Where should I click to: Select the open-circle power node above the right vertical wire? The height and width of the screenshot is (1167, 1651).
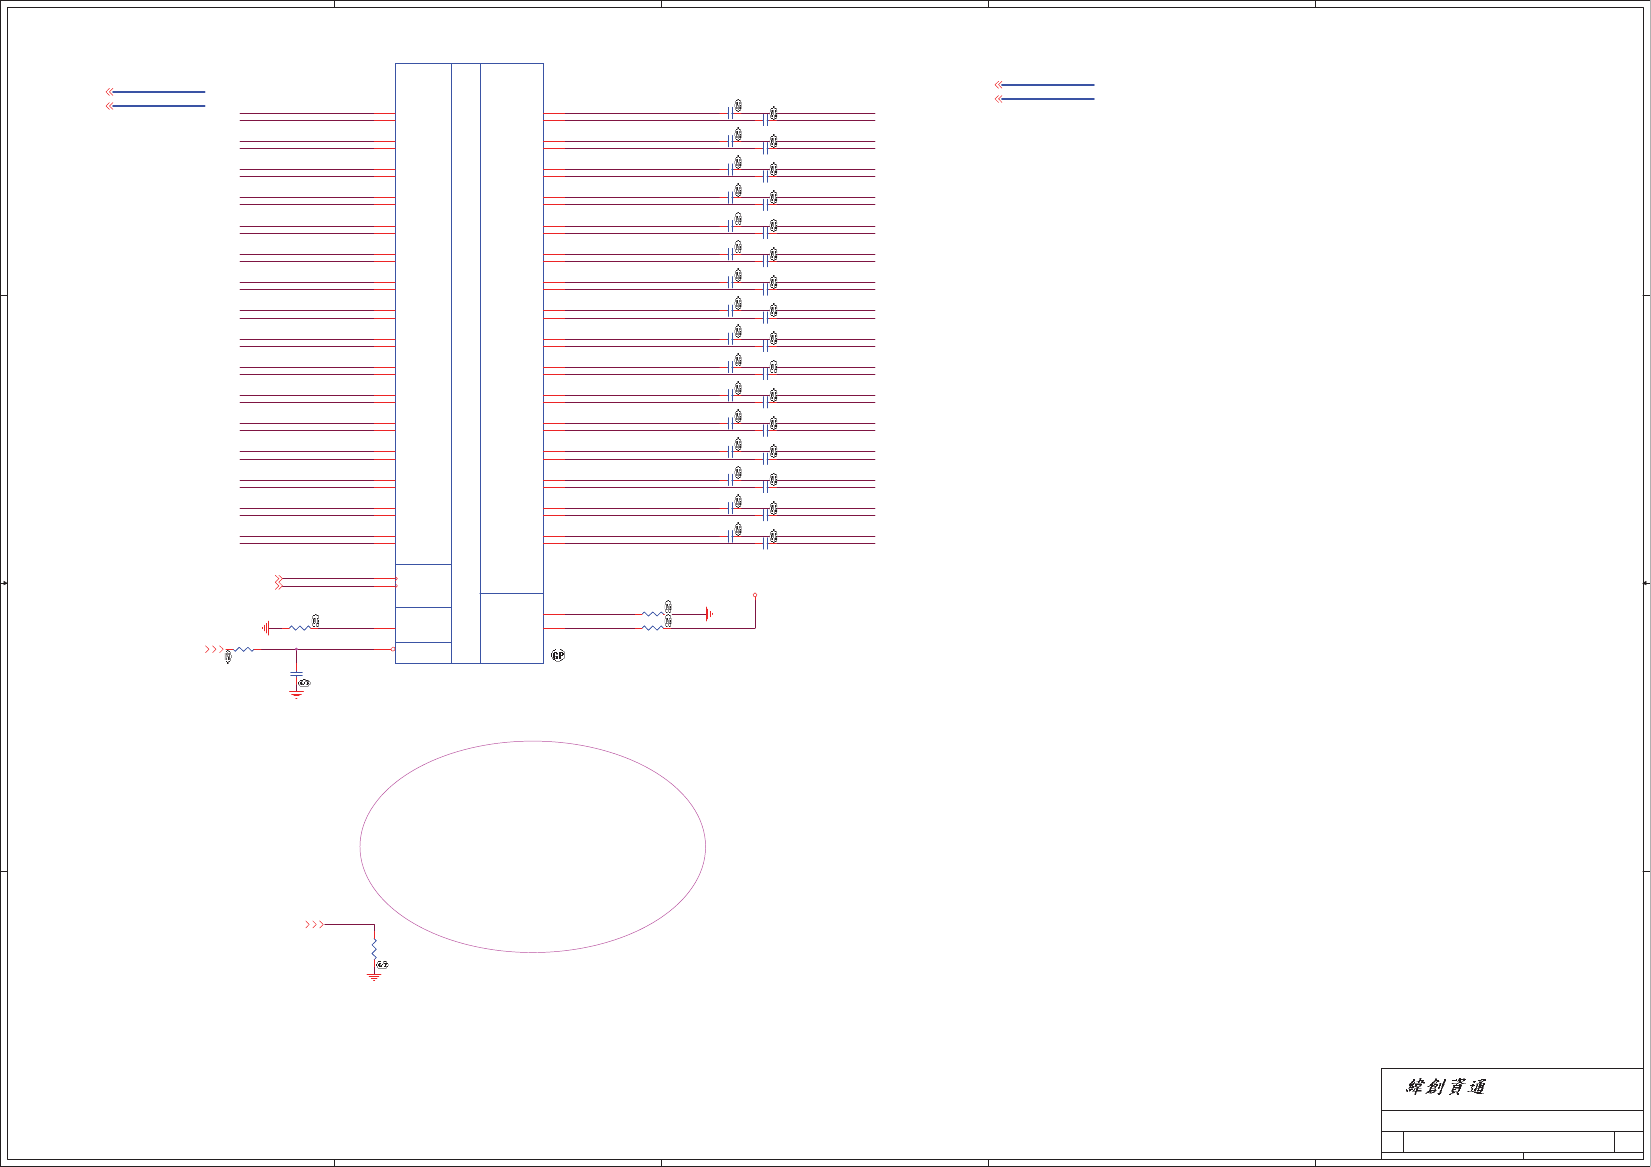[755, 595]
